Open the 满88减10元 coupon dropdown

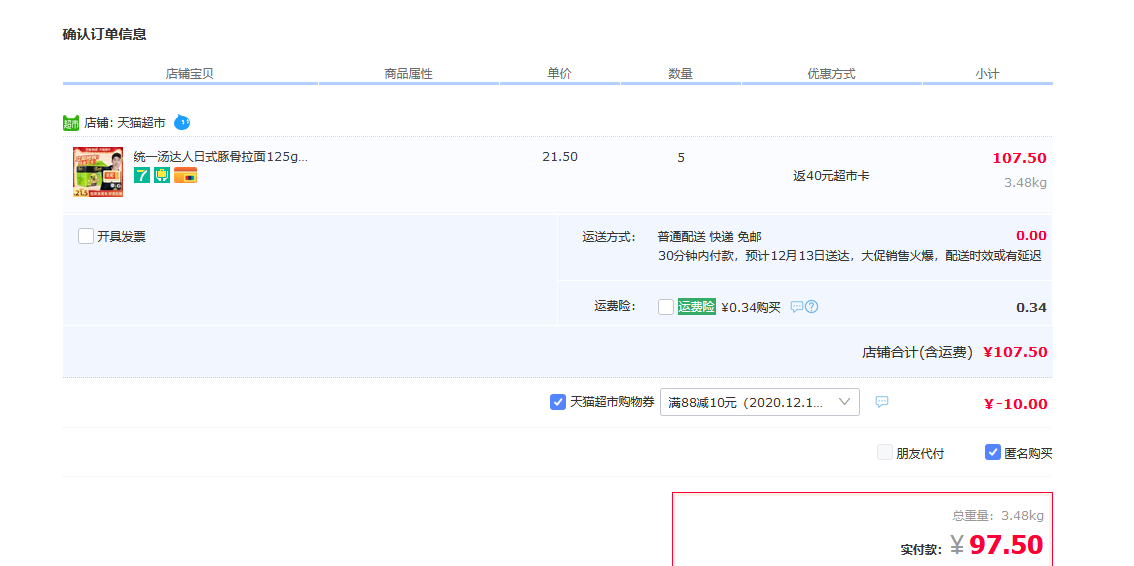coord(760,402)
